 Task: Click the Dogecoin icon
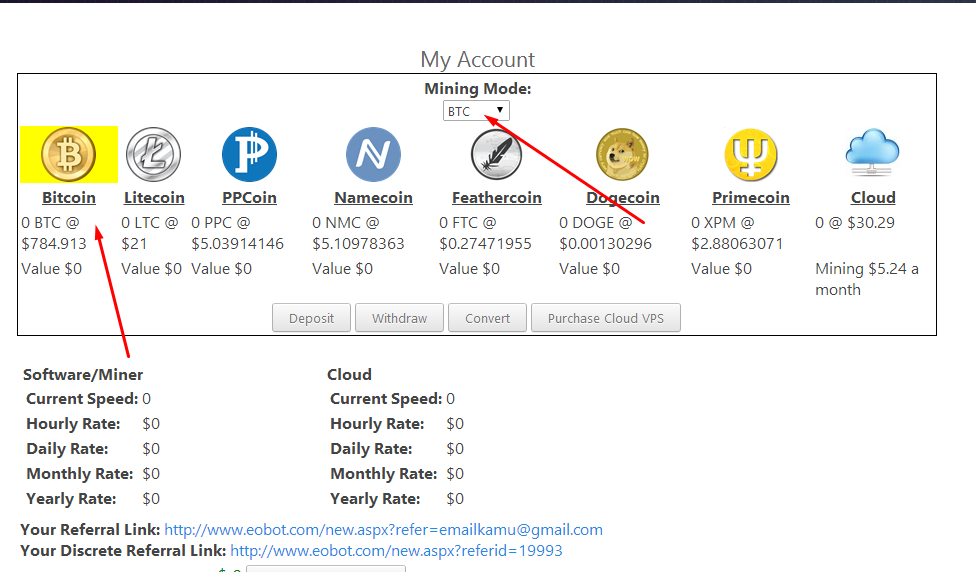(x=622, y=155)
